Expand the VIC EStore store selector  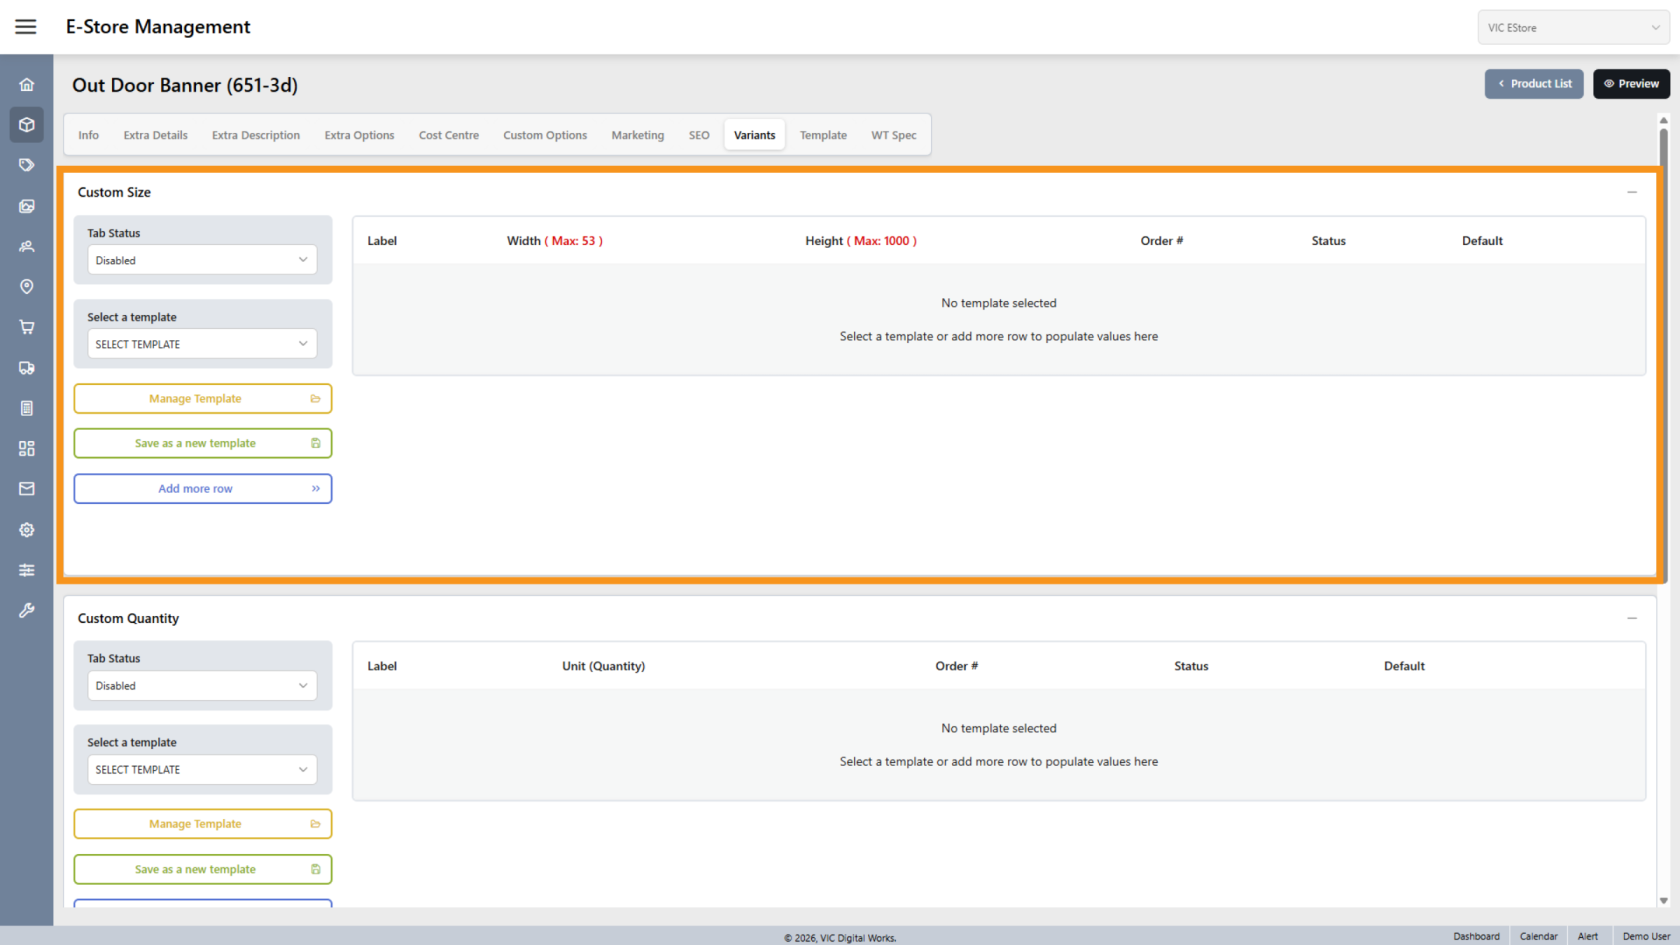[x=1573, y=28]
